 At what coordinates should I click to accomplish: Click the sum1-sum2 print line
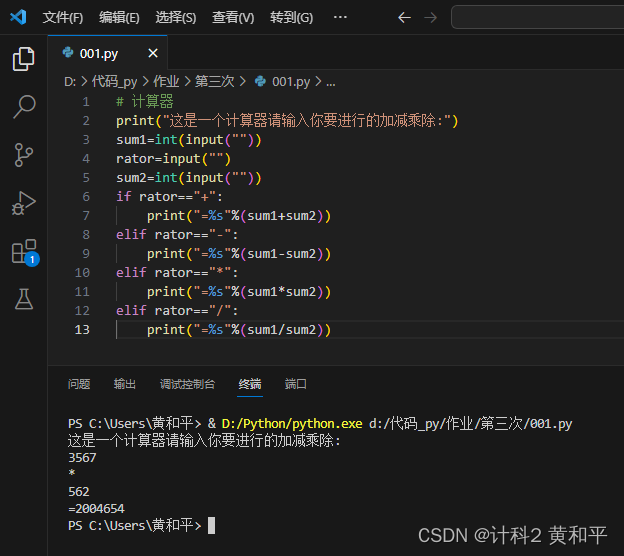click(x=239, y=254)
